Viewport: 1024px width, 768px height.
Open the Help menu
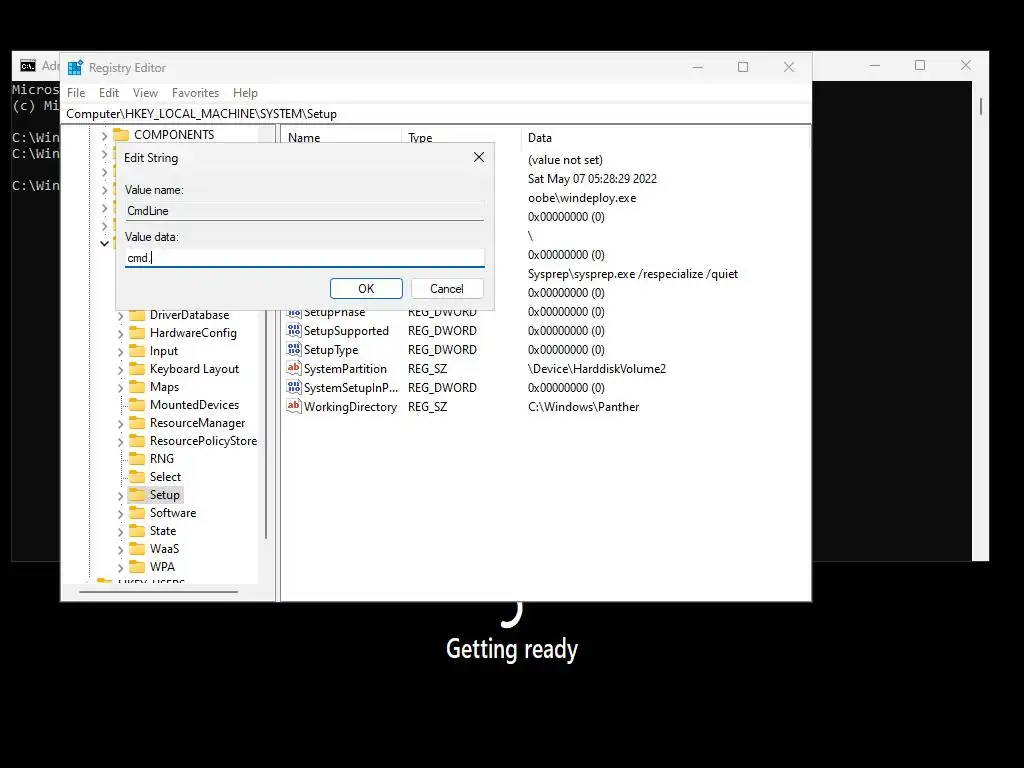click(x=246, y=93)
